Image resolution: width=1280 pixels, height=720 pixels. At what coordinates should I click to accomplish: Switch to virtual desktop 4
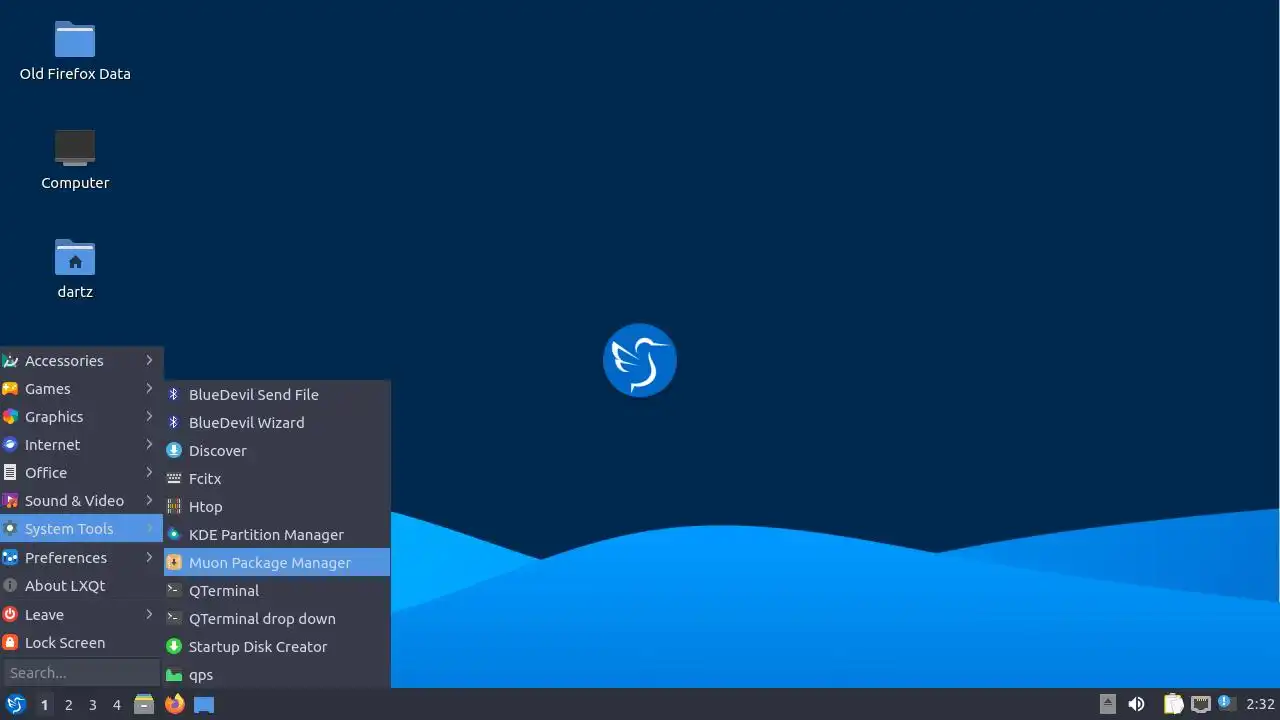(116, 704)
